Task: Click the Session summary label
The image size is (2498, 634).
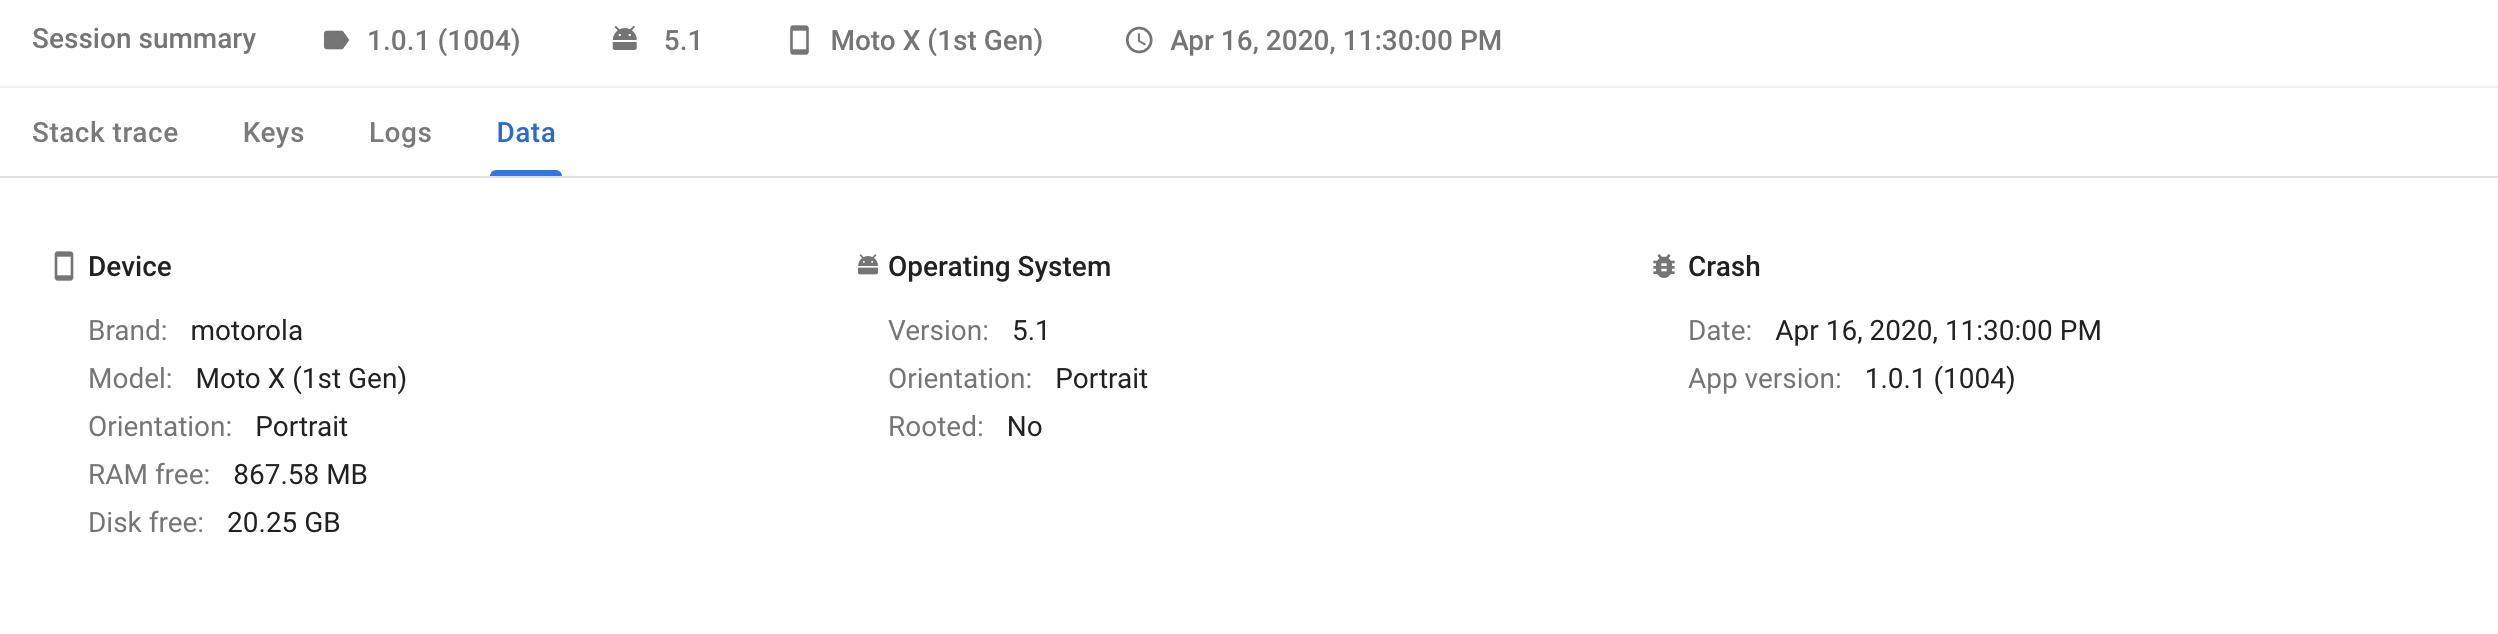Action: click(x=144, y=39)
